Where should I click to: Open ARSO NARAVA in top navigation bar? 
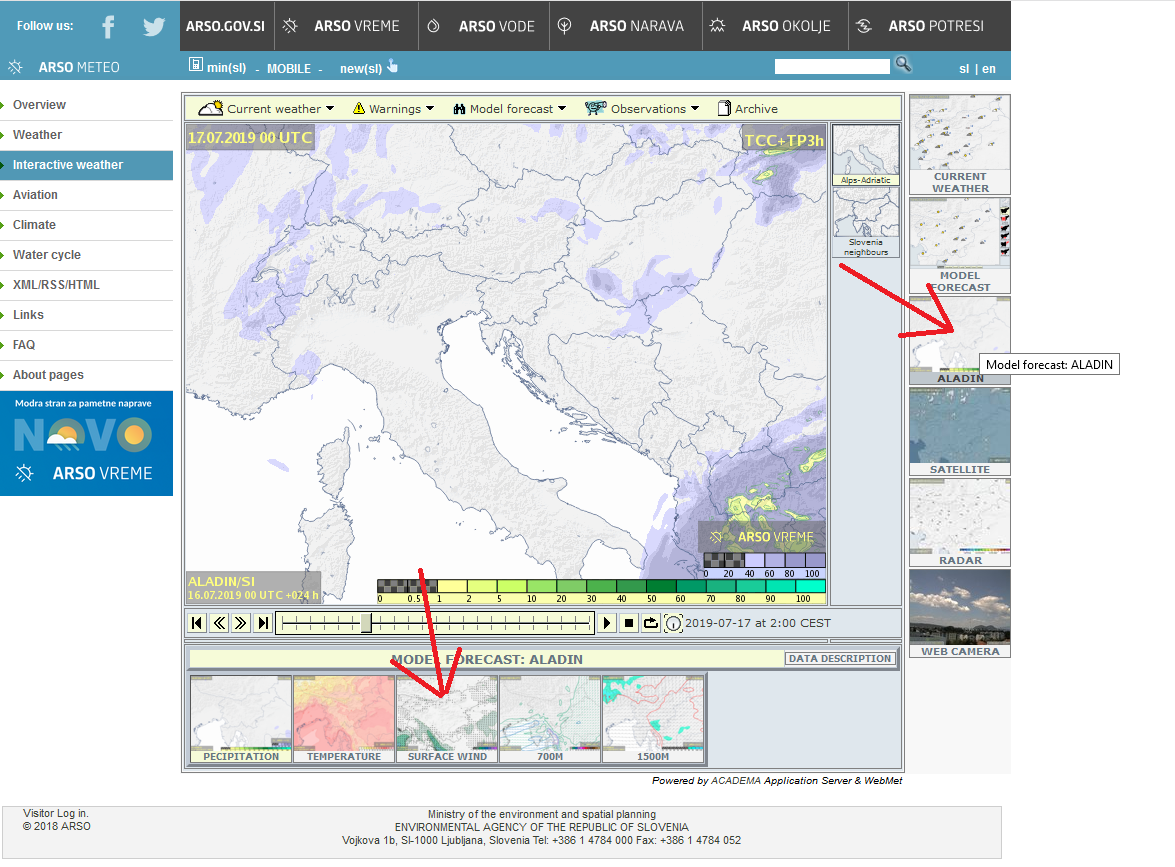pyautogui.click(x=626, y=26)
